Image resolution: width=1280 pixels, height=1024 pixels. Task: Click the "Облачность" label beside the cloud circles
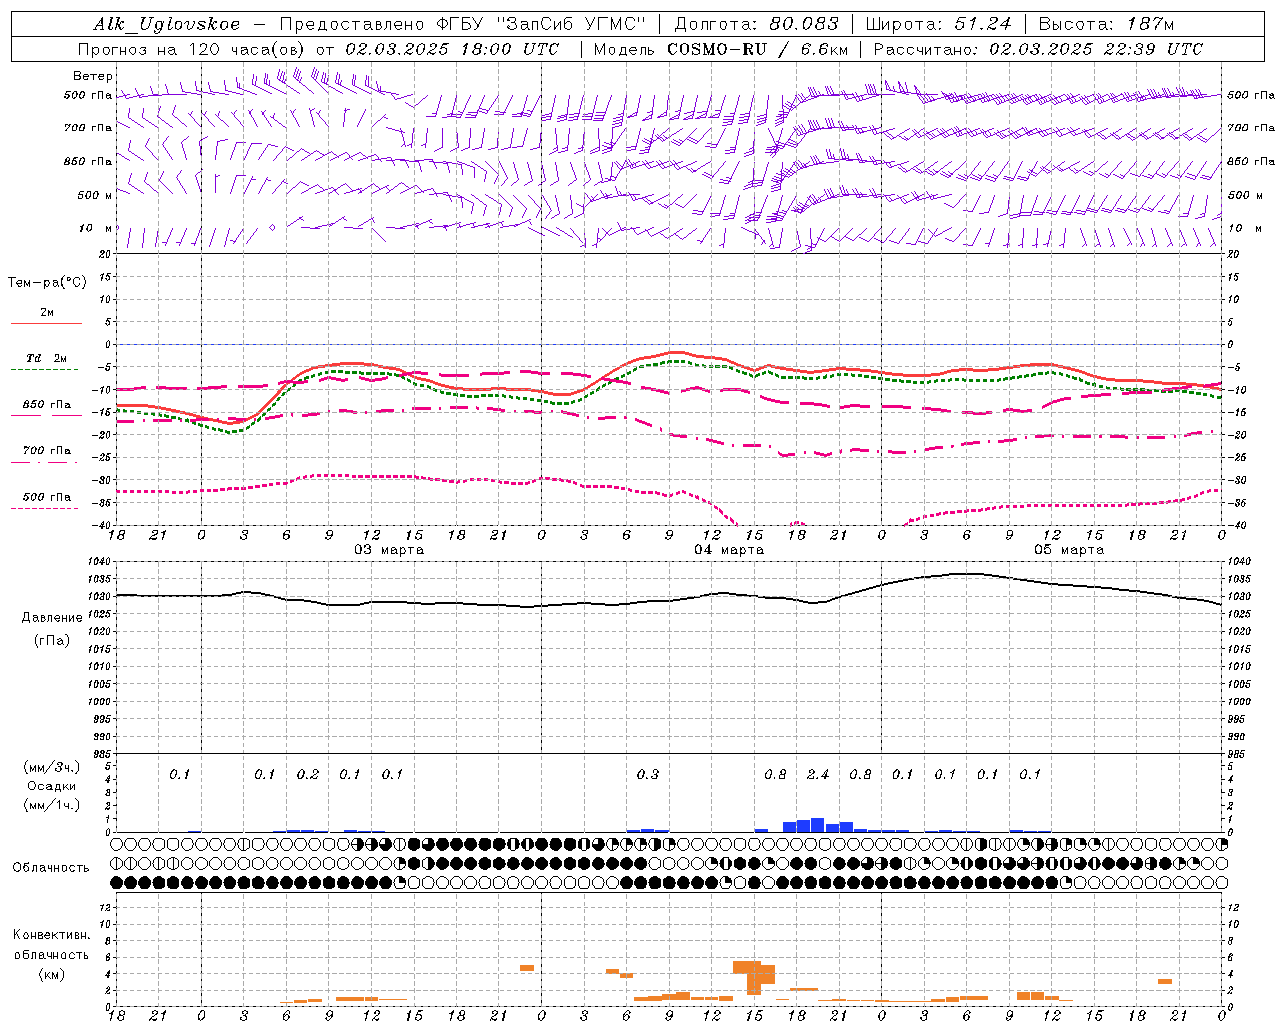[51, 868]
